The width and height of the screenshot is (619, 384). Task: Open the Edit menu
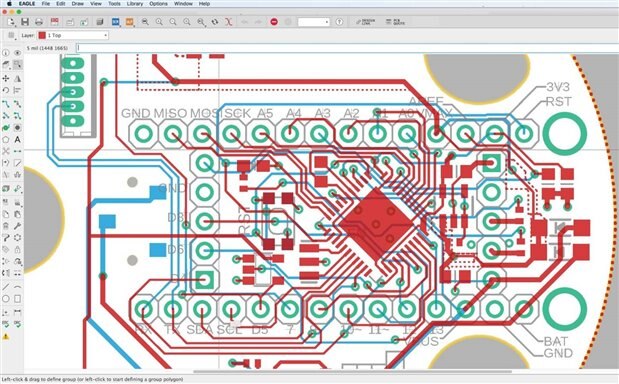coord(60,4)
